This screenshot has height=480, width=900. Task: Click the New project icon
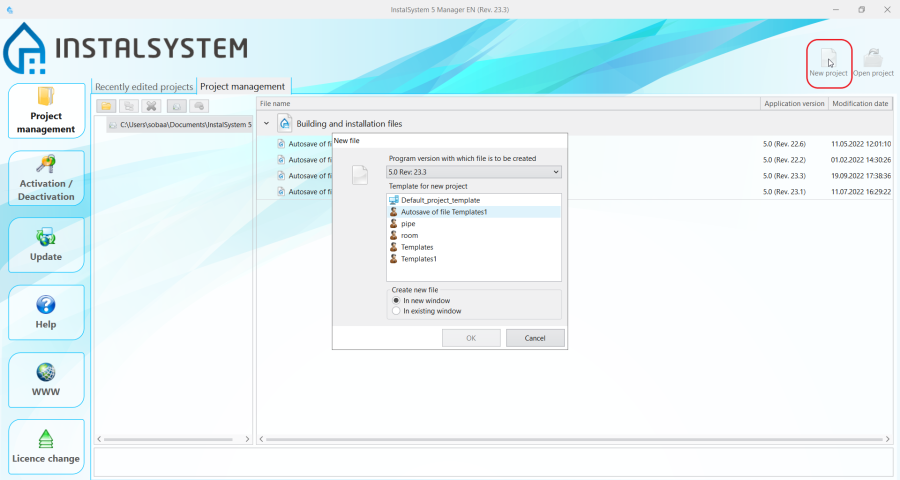click(828, 59)
